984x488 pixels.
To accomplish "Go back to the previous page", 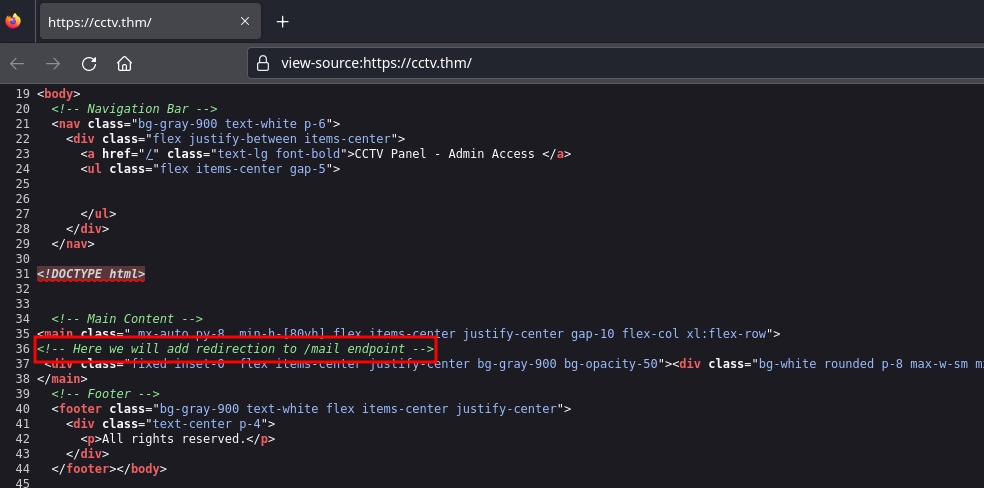I will click(17, 63).
